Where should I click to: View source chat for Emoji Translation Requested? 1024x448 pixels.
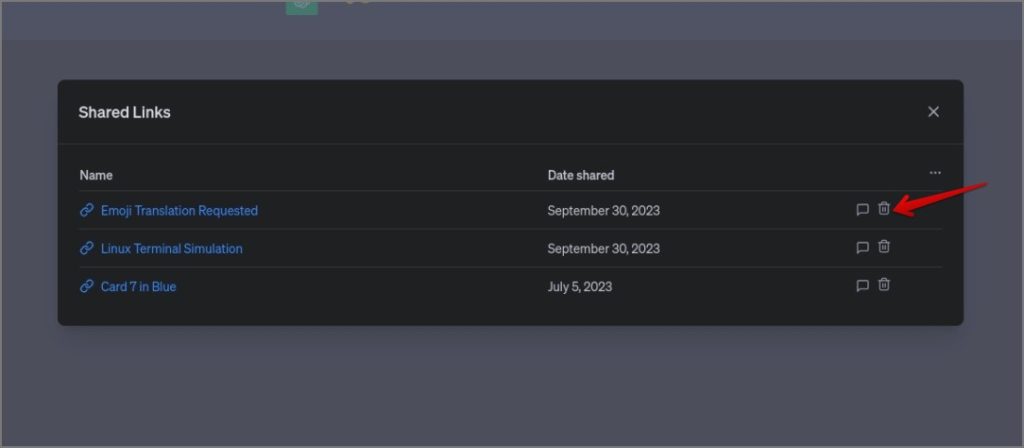[x=862, y=210]
